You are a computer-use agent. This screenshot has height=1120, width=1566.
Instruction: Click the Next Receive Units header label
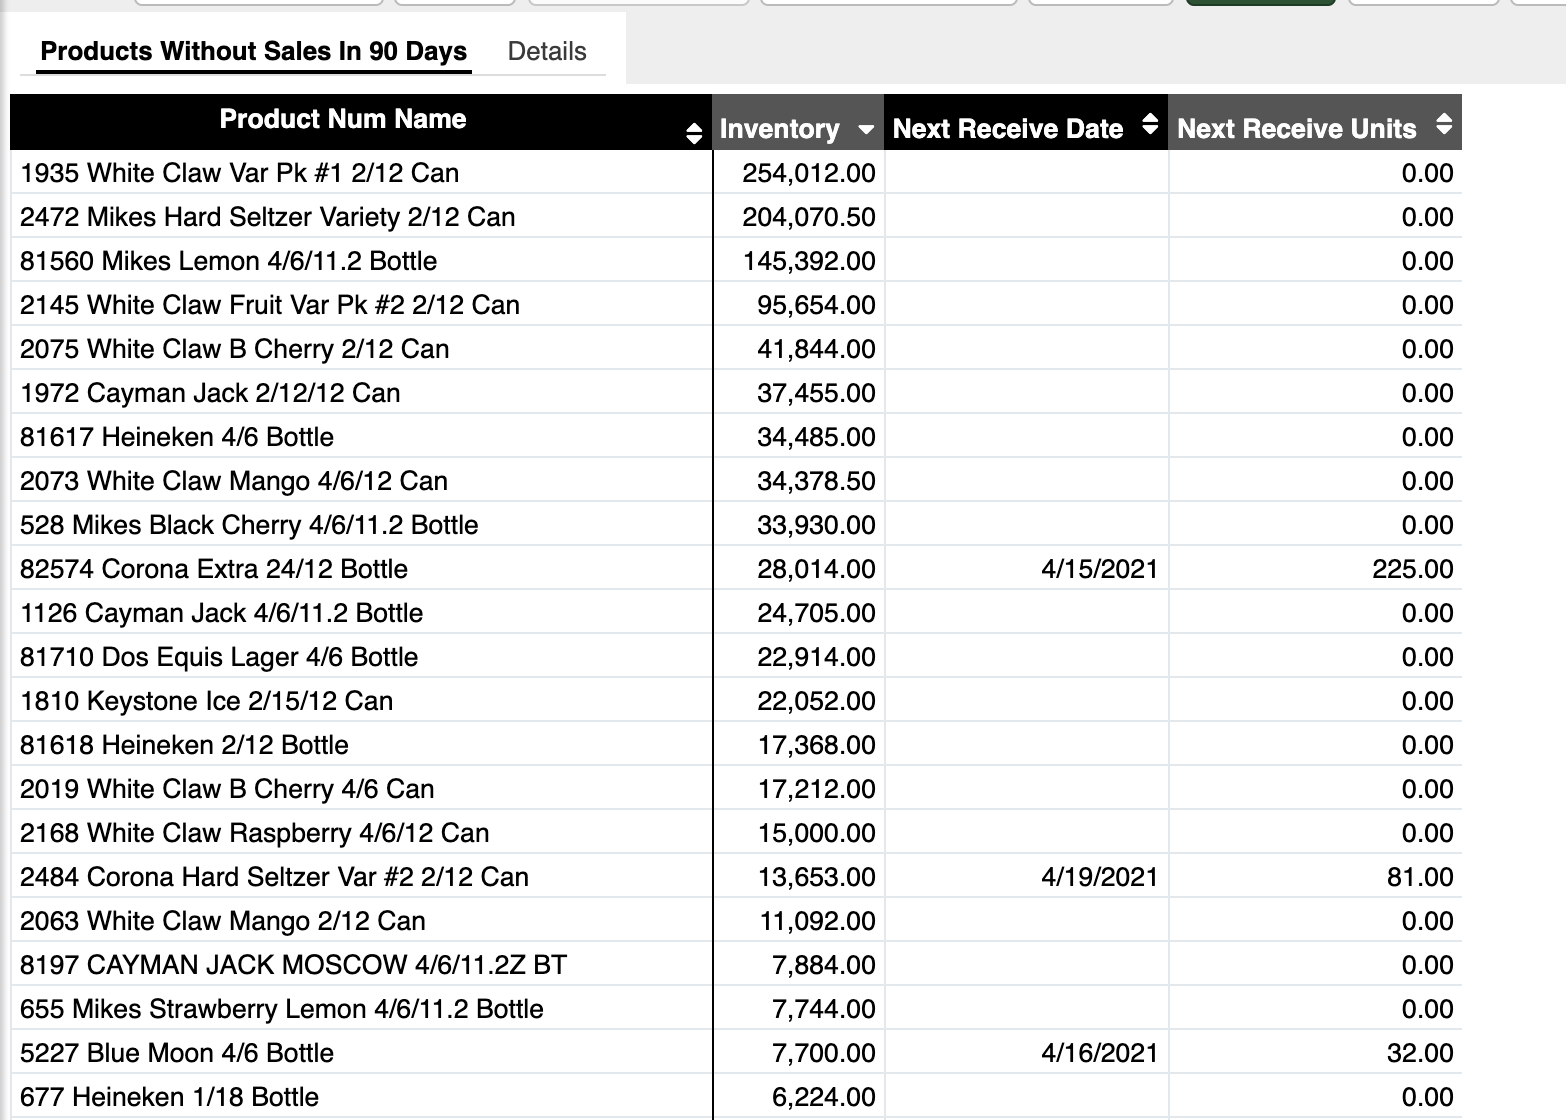[1297, 129]
